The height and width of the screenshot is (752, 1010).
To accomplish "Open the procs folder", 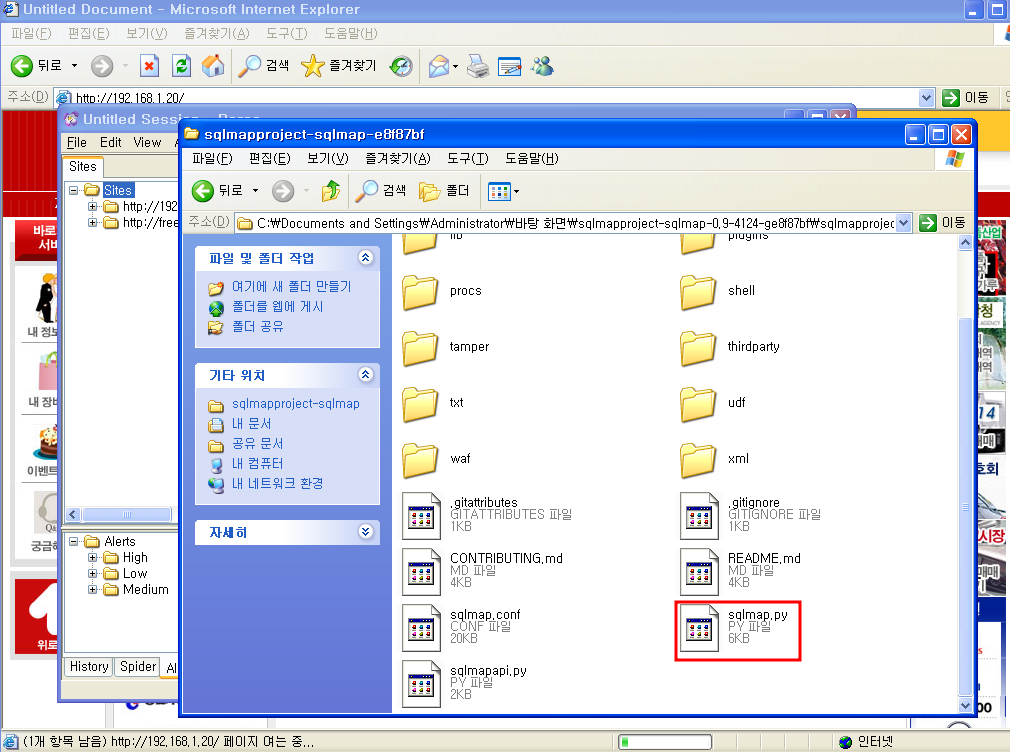I will coord(421,292).
